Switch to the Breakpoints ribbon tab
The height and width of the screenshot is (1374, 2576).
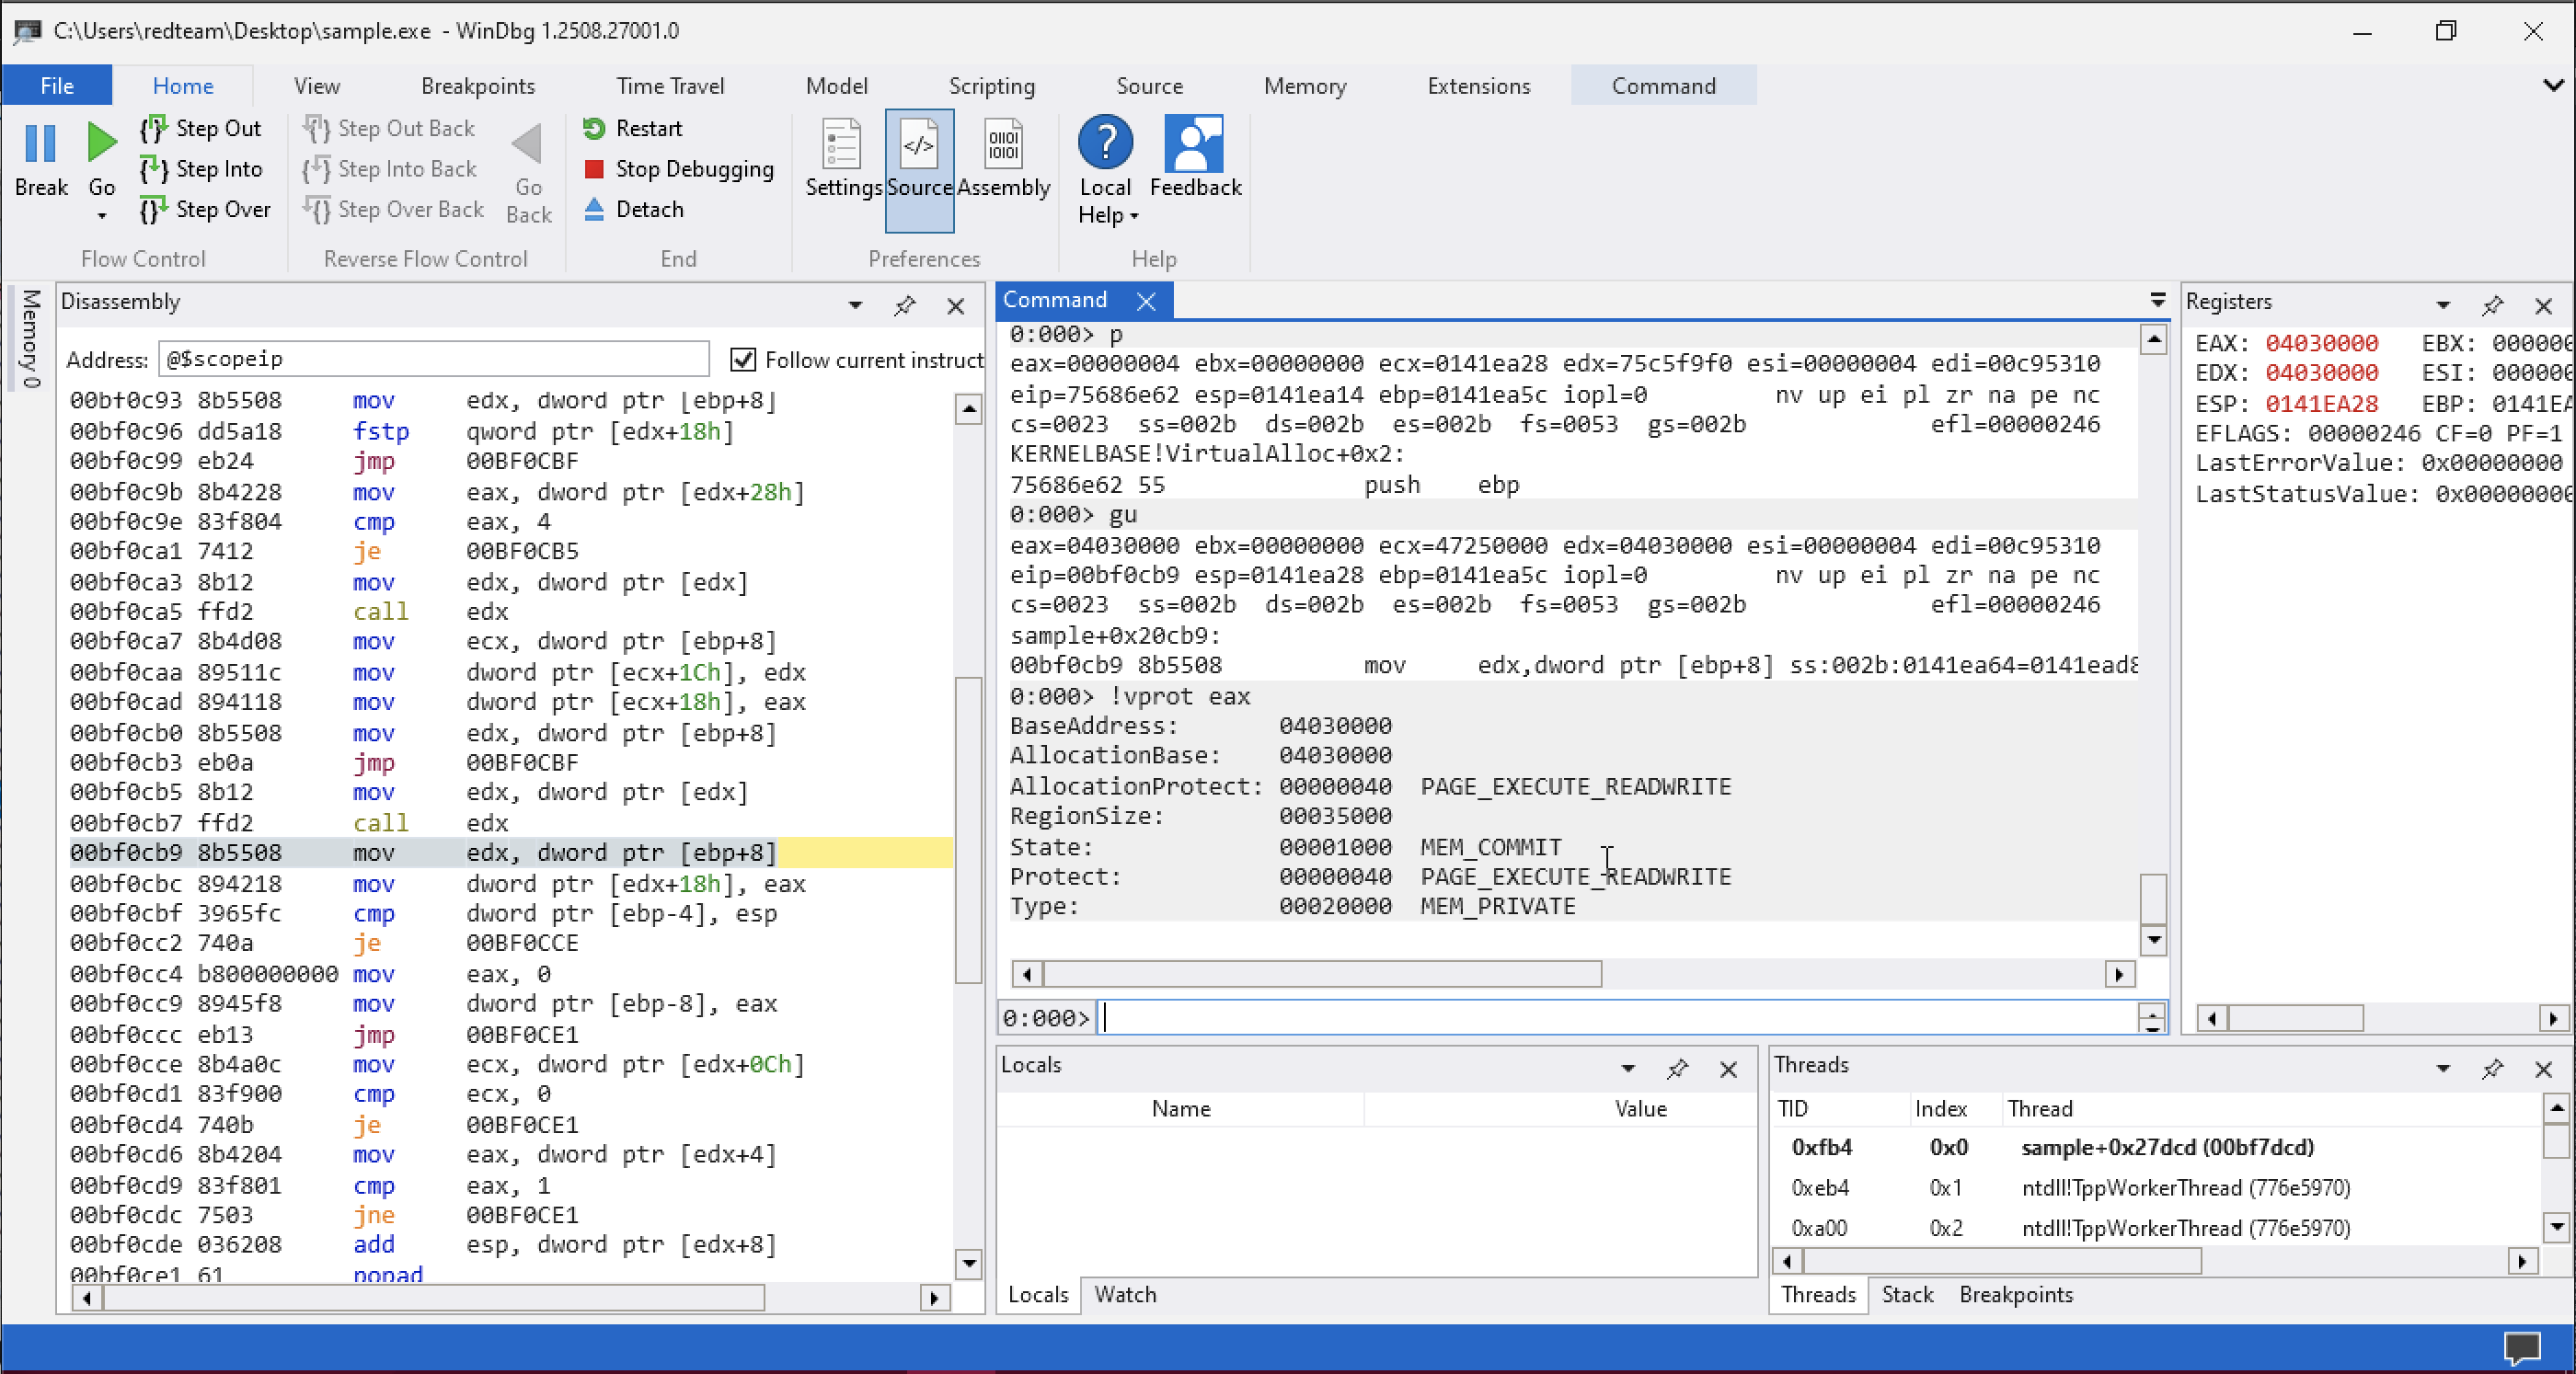pos(478,86)
